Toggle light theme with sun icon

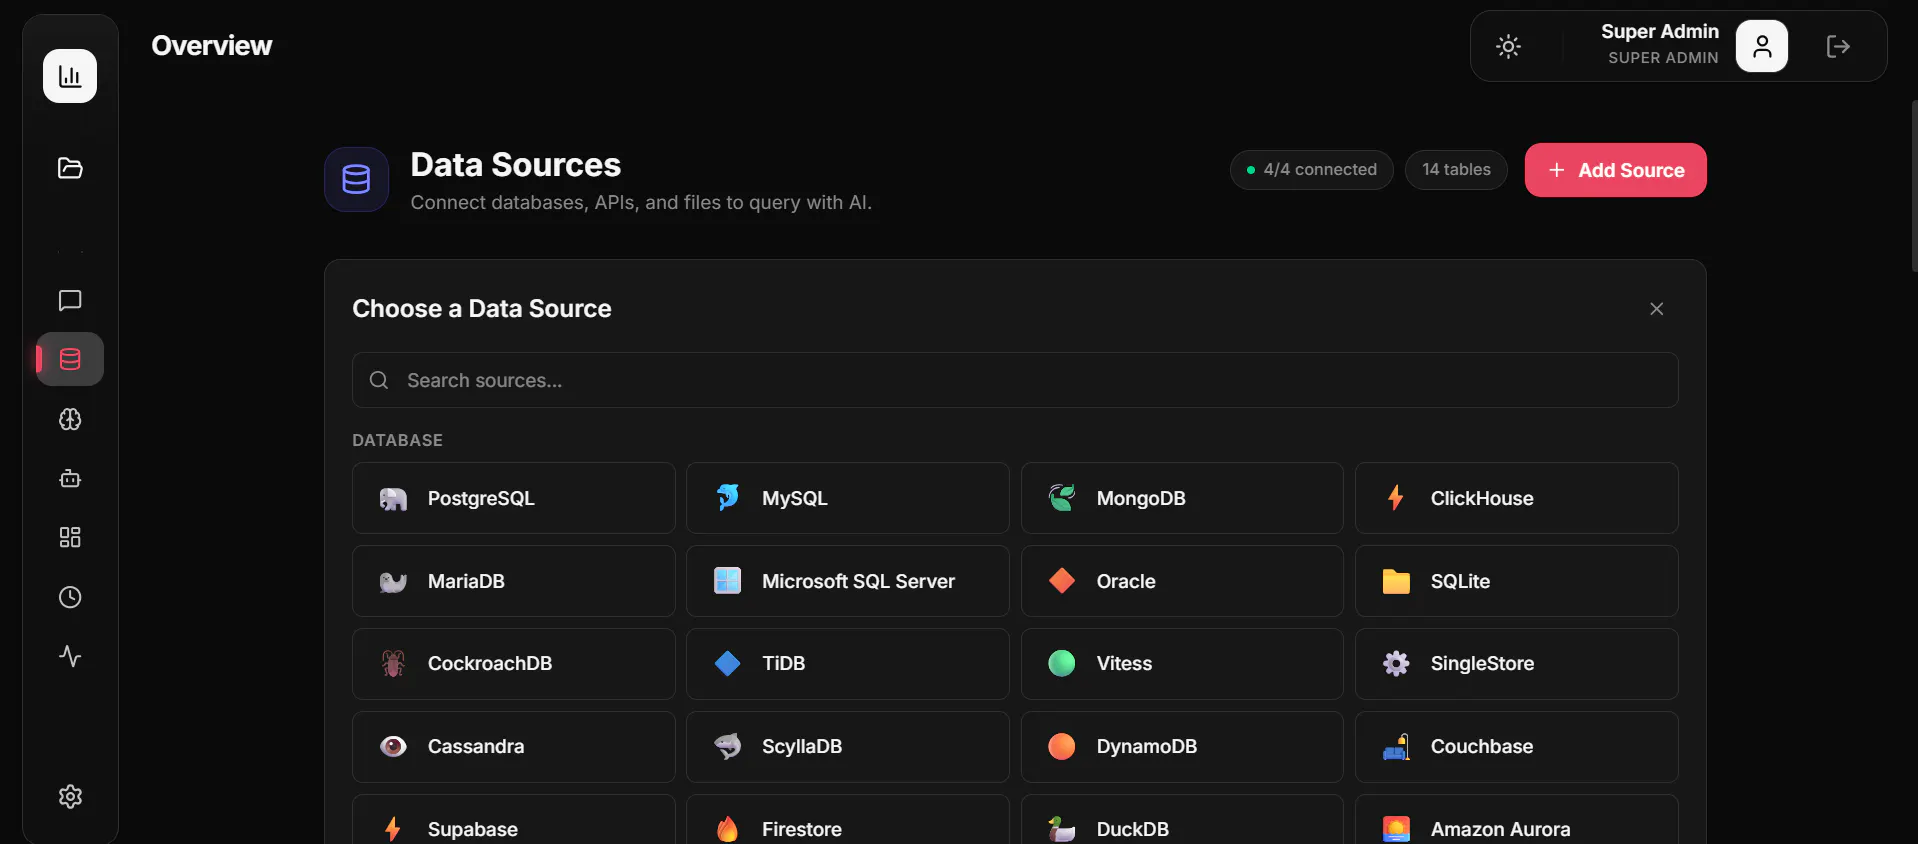point(1508,46)
